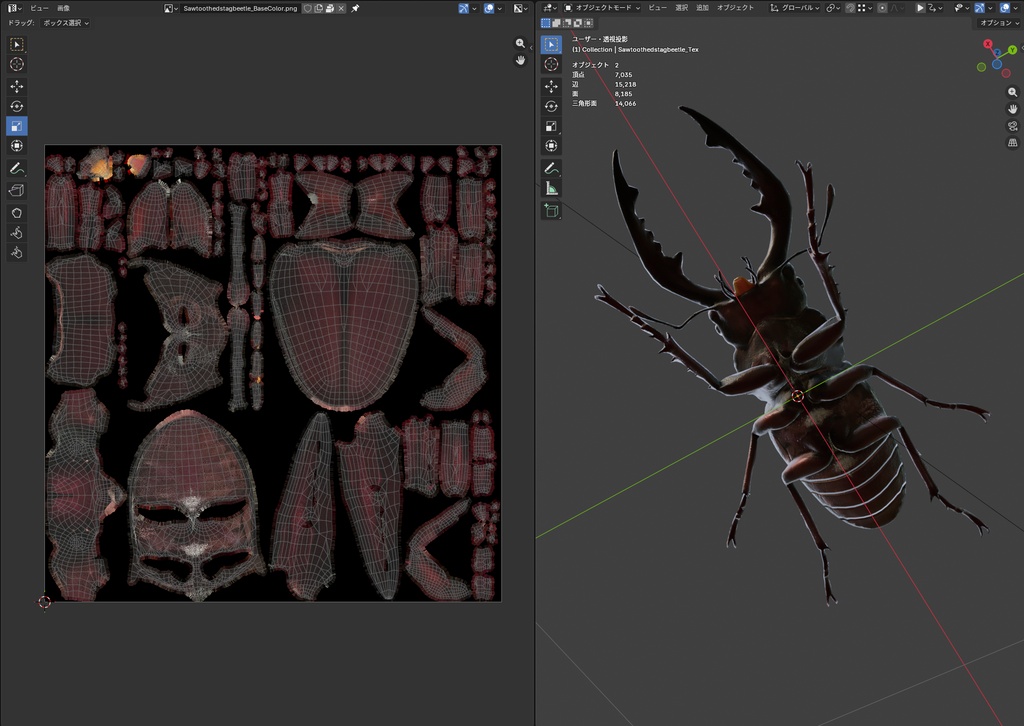The image size is (1024, 726).
Task: Click the red X axis on gizmo
Action: [x=987, y=44]
